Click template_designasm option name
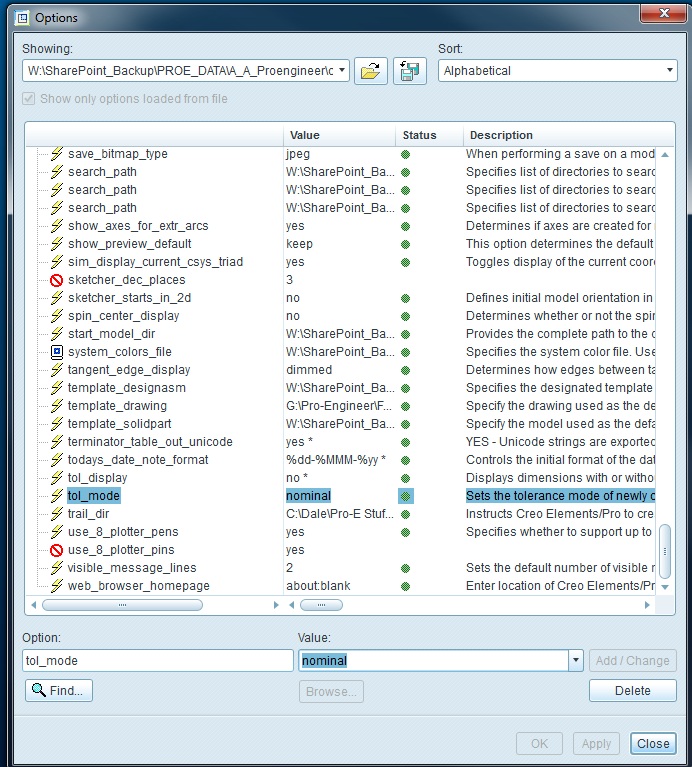The width and height of the screenshot is (692, 767). coord(127,388)
